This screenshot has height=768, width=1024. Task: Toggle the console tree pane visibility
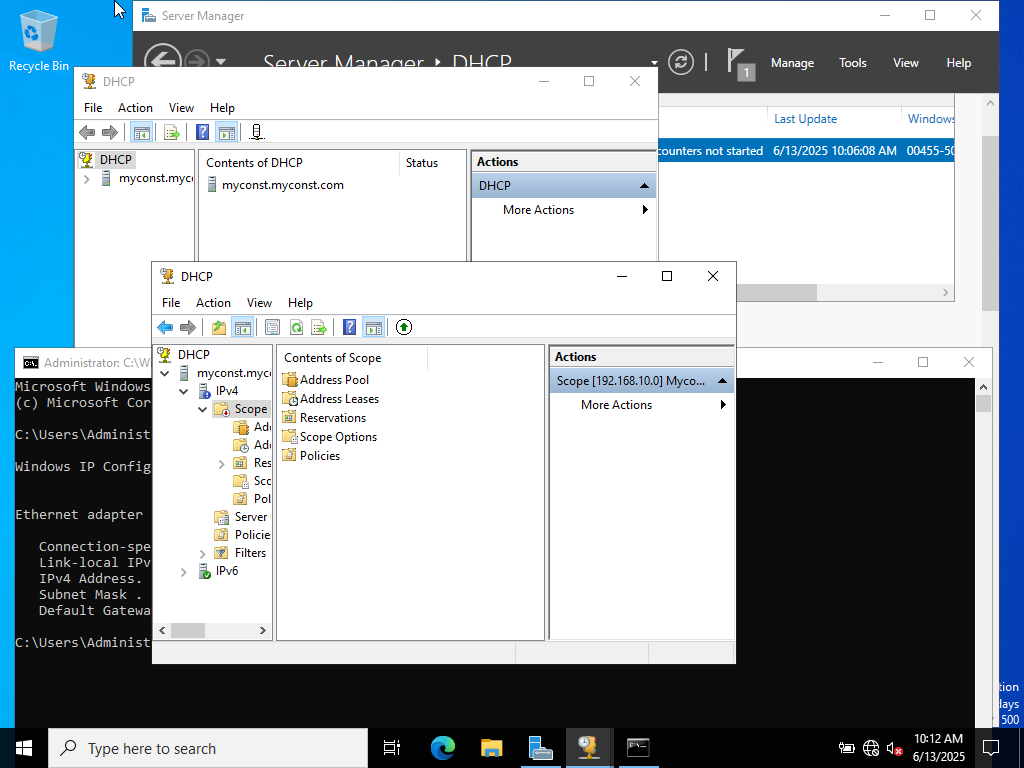coord(243,327)
